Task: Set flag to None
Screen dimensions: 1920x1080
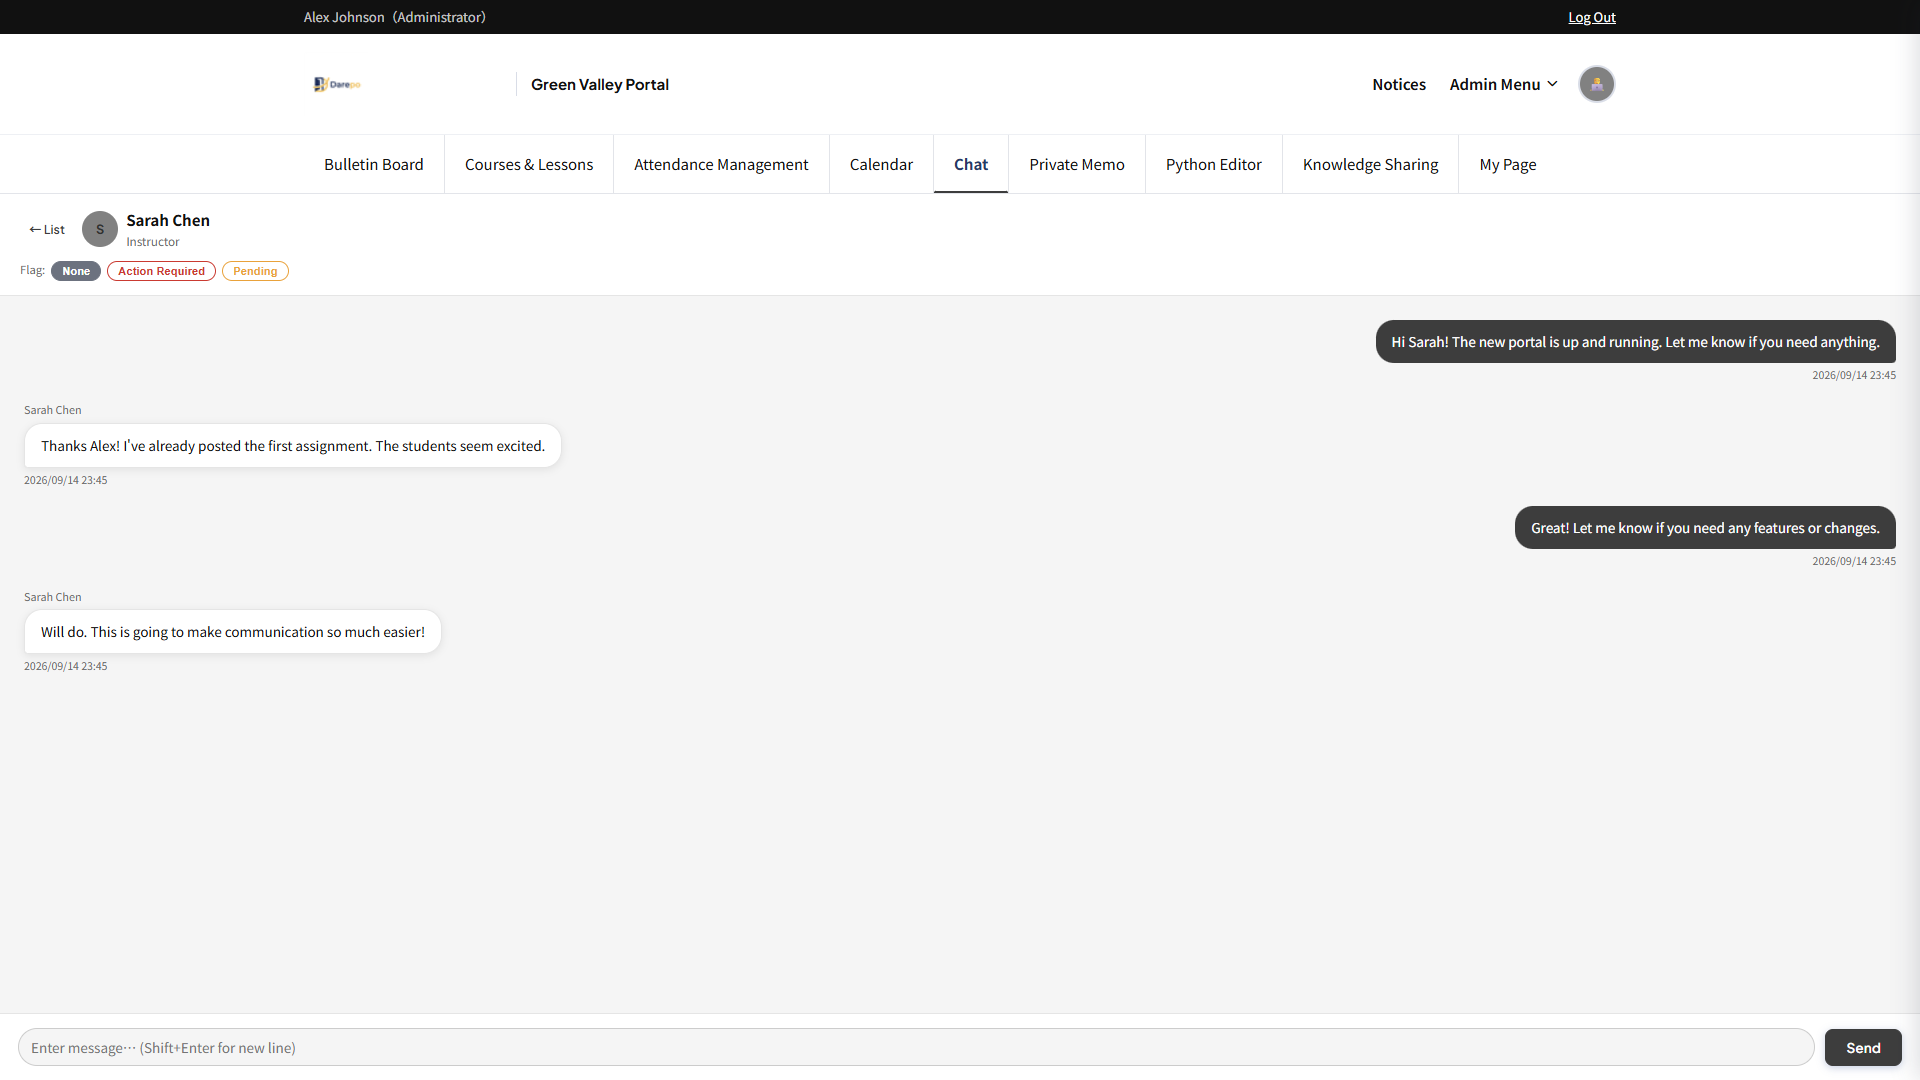Action: click(76, 271)
